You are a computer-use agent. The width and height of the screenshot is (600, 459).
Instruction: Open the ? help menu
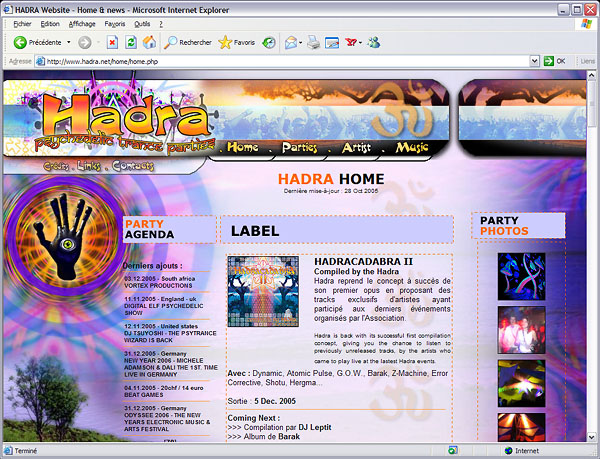161,24
